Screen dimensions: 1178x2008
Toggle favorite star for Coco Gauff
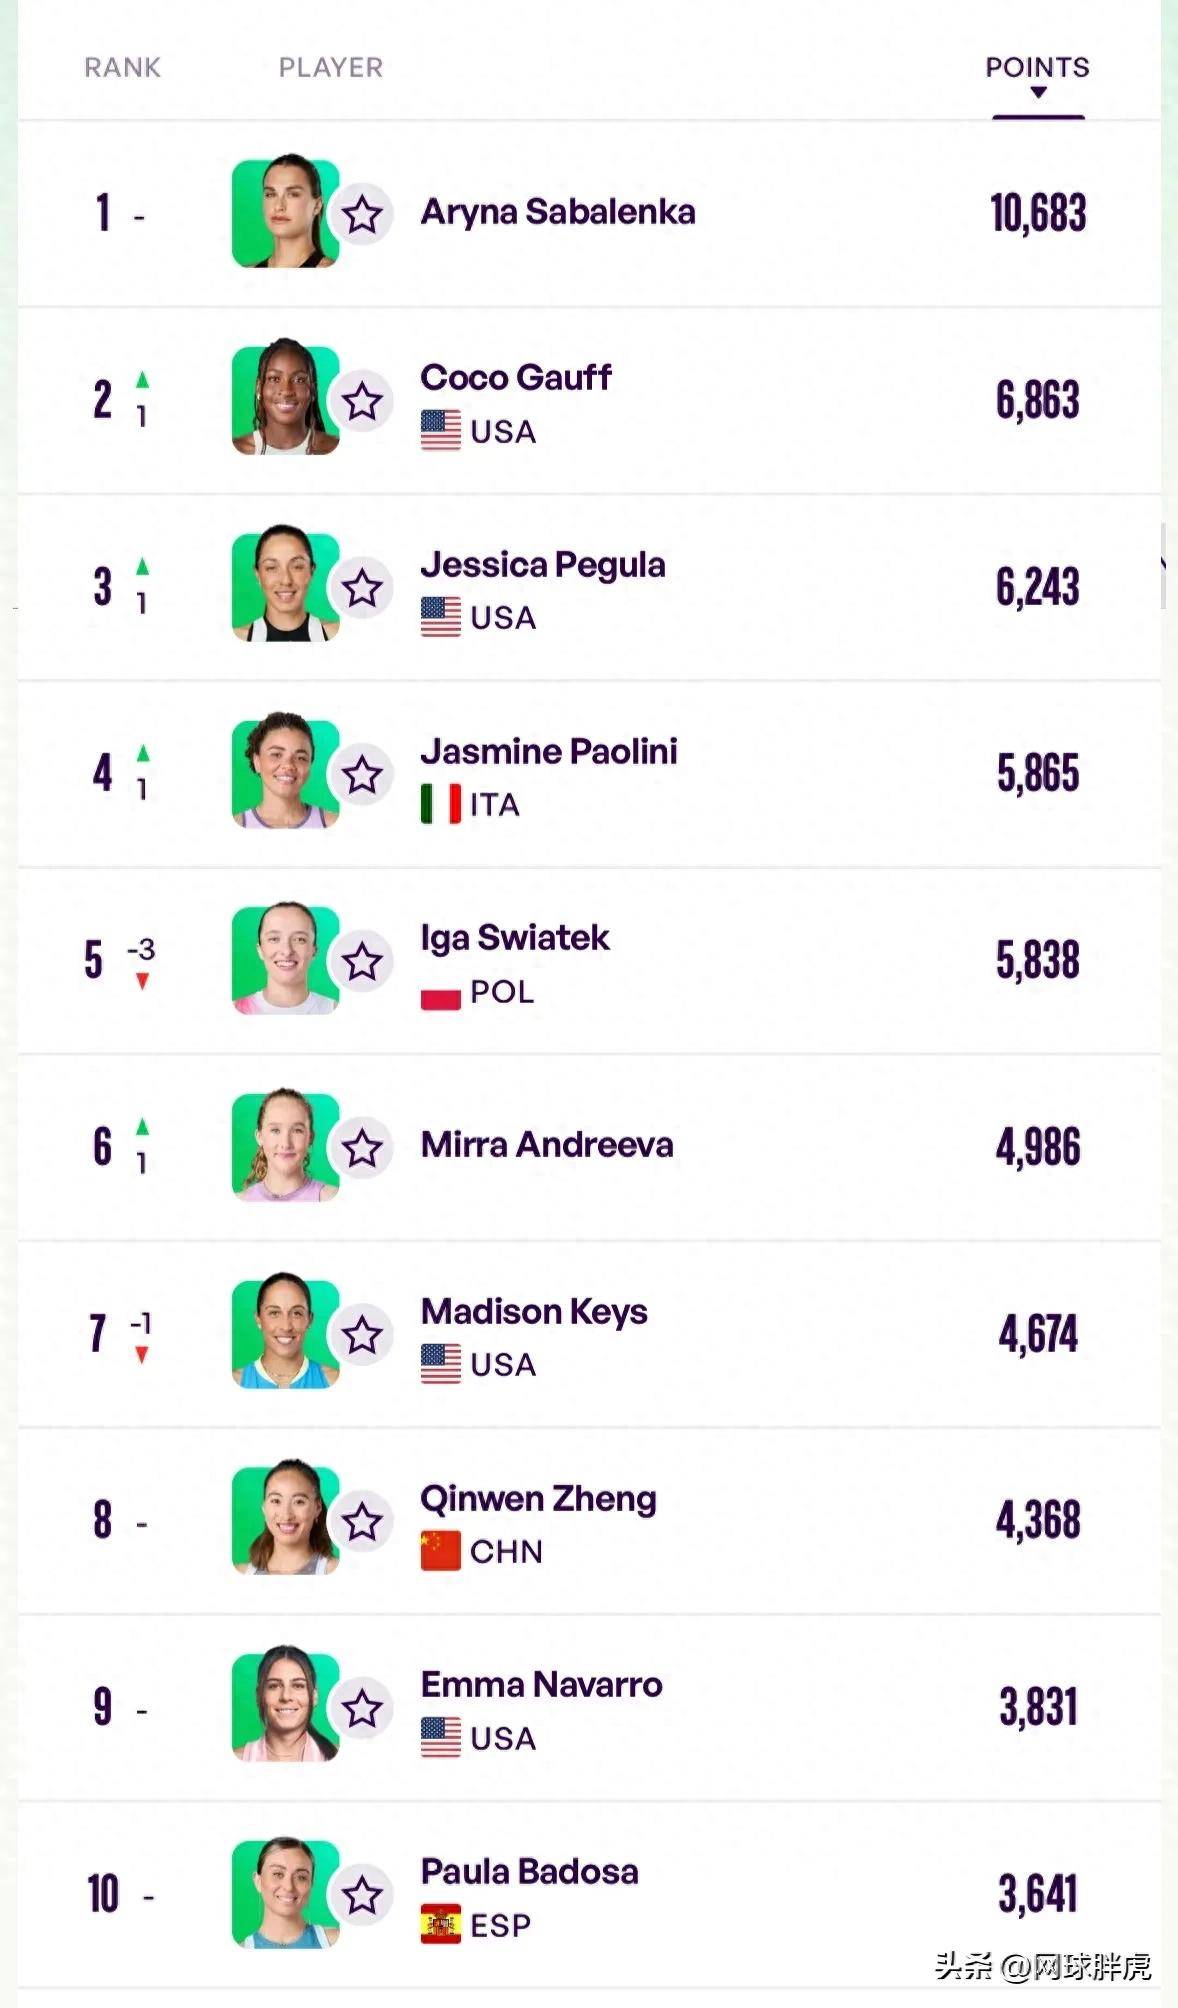tap(362, 401)
